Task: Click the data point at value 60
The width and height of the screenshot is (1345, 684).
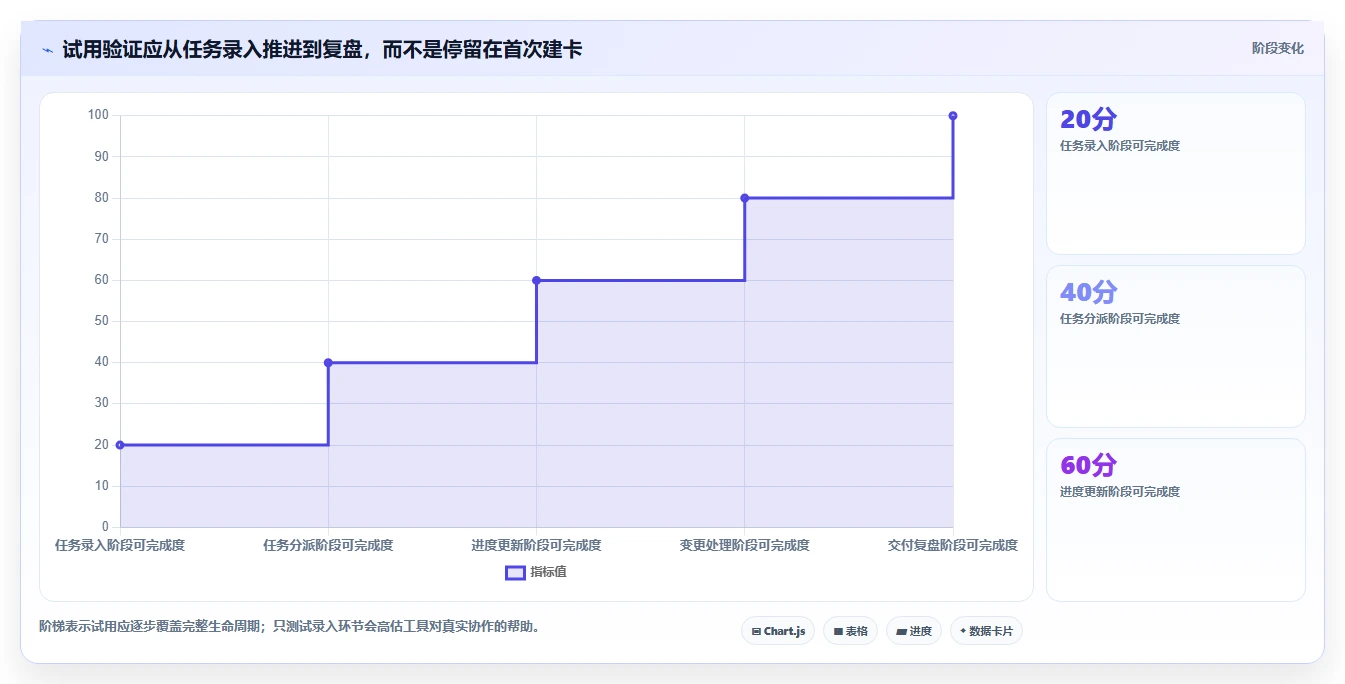Action: [x=536, y=280]
